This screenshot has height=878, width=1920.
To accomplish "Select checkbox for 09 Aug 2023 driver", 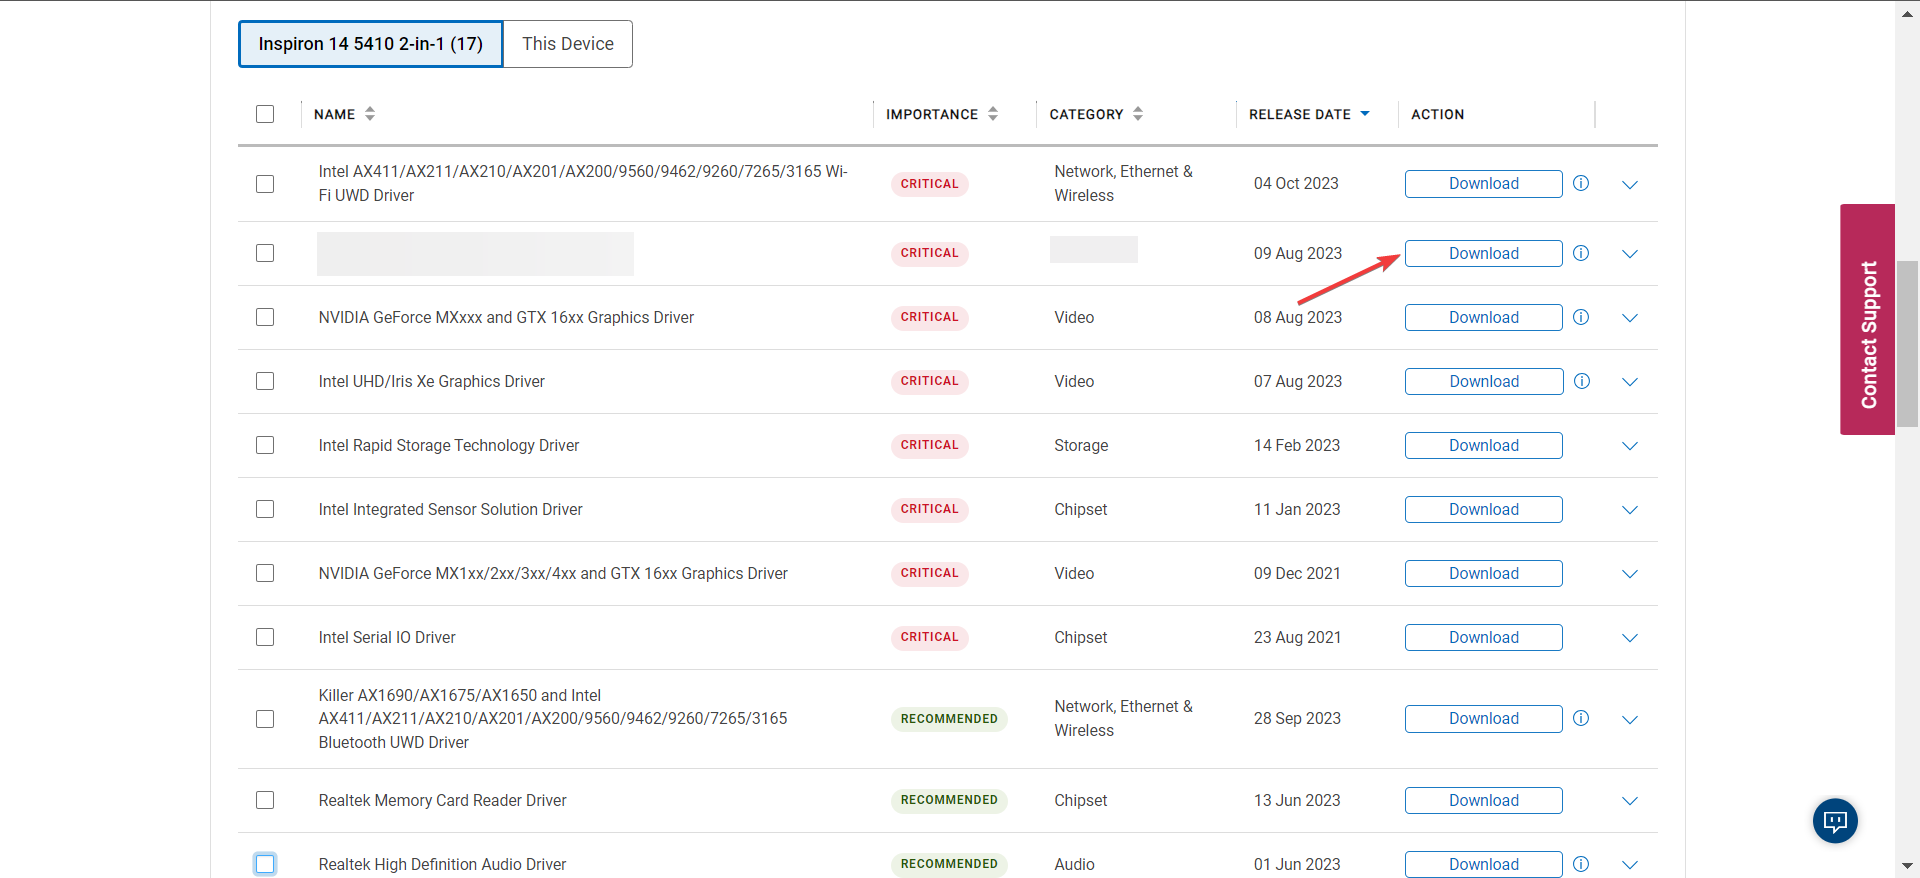I will click(265, 253).
